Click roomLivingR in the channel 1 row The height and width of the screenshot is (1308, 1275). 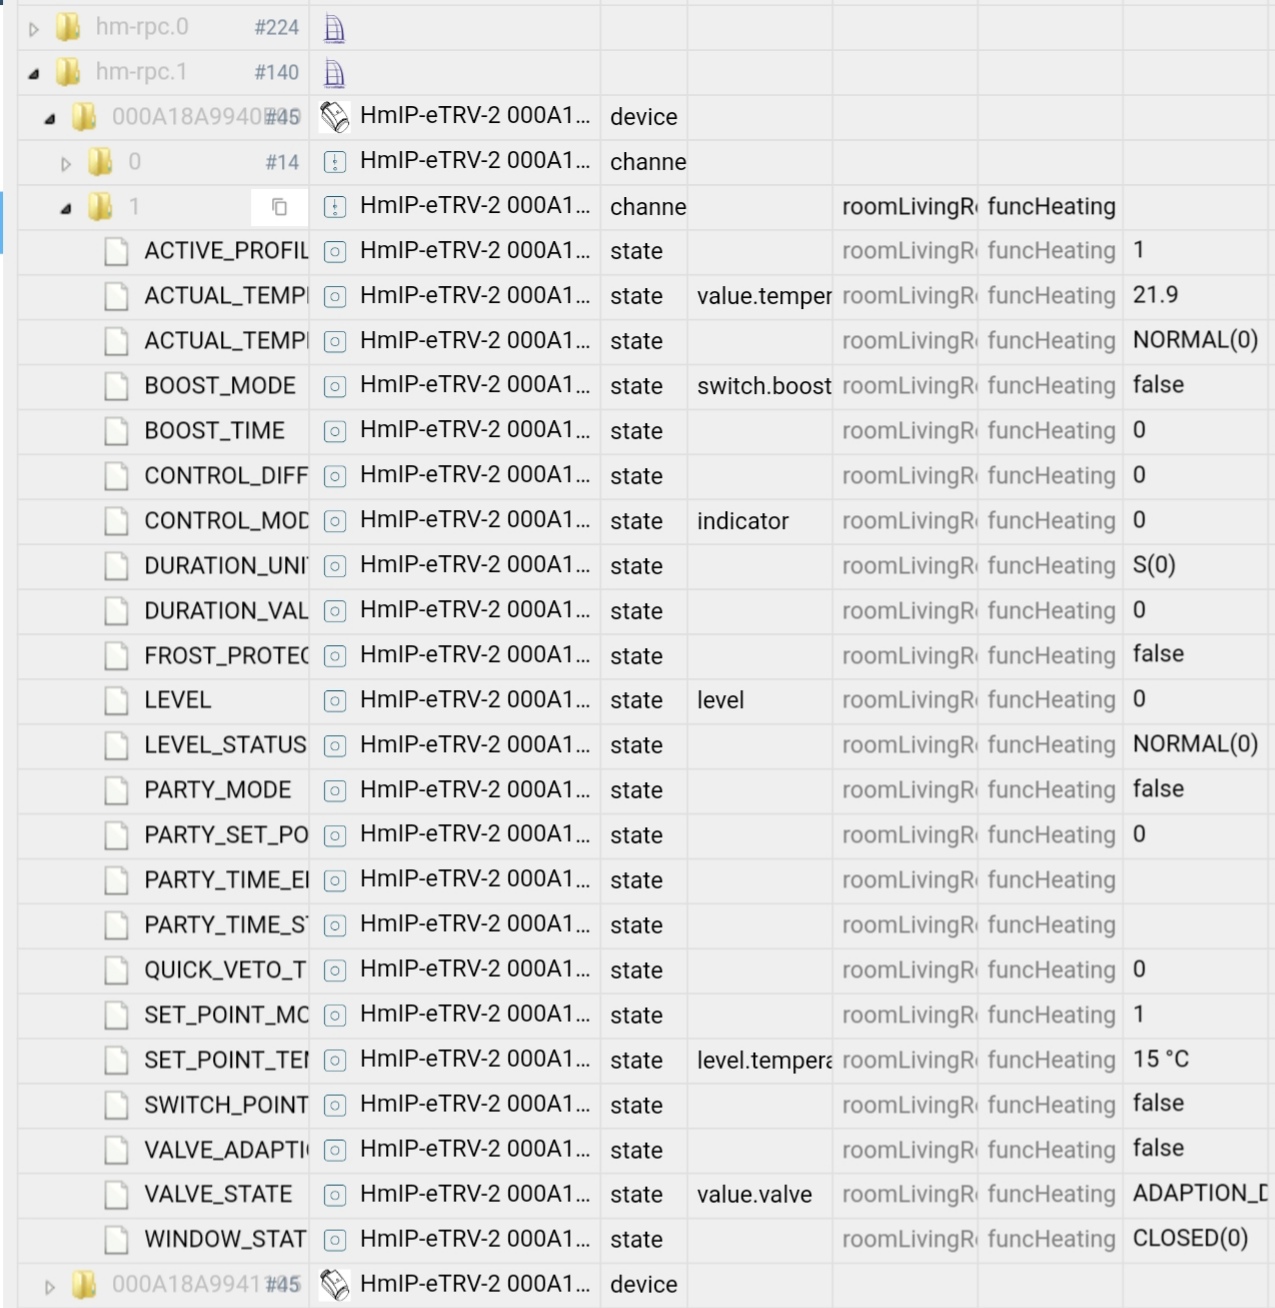(909, 206)
